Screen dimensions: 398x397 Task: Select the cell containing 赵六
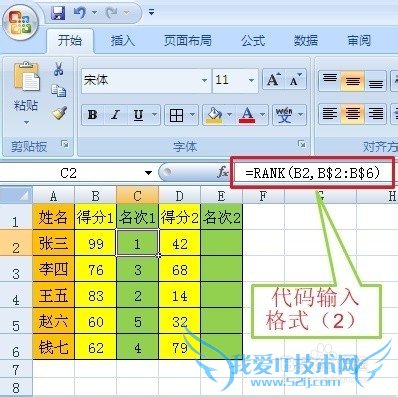53,321
